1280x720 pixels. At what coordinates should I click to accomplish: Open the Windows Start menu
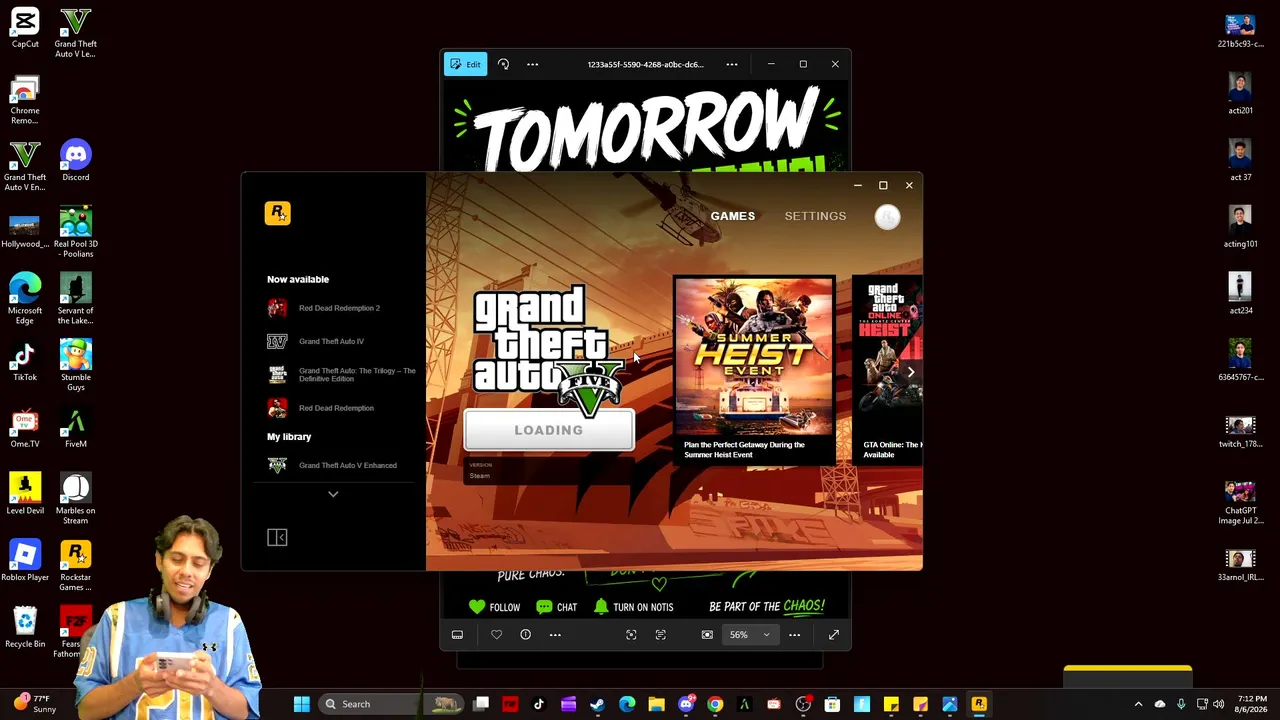click(301, 704)
